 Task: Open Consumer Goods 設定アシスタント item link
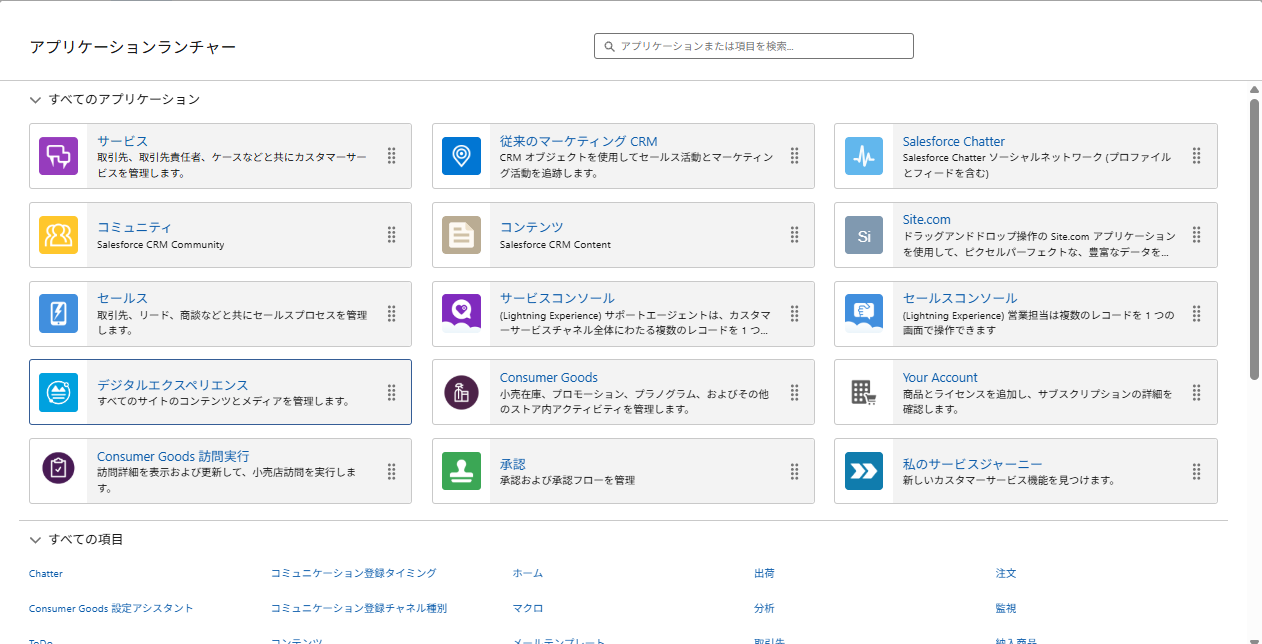[x=111, y=608]
